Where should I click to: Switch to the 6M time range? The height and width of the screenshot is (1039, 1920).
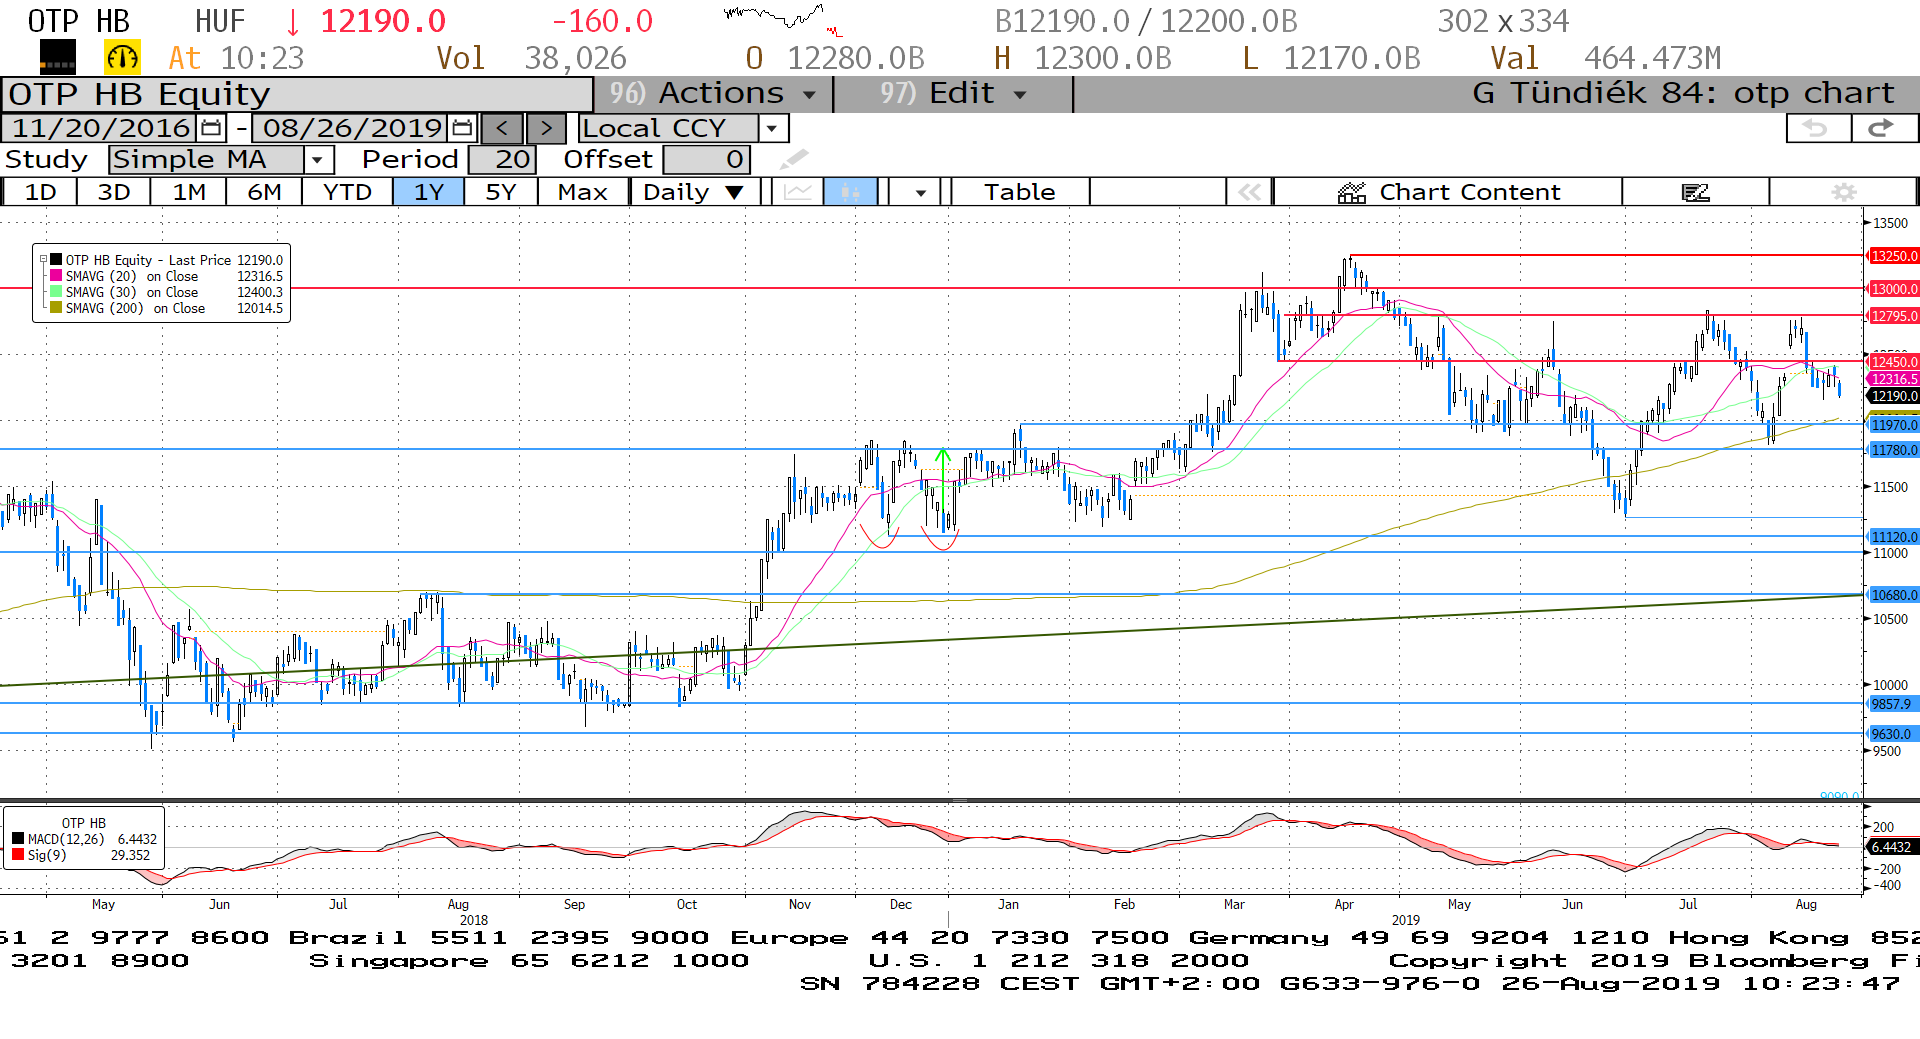coord(264,192)
